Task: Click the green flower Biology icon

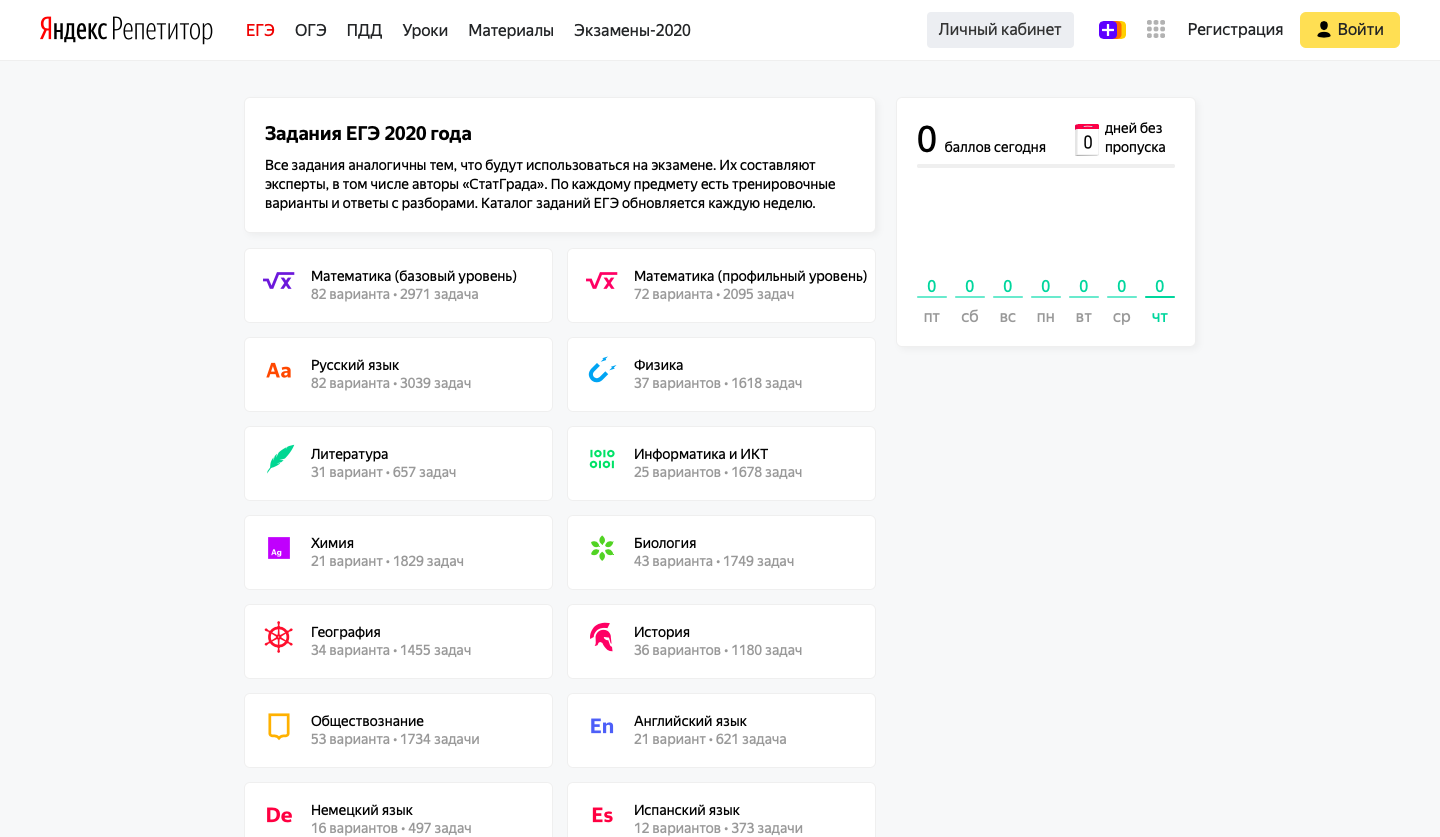Action: [x=601, y=548]
